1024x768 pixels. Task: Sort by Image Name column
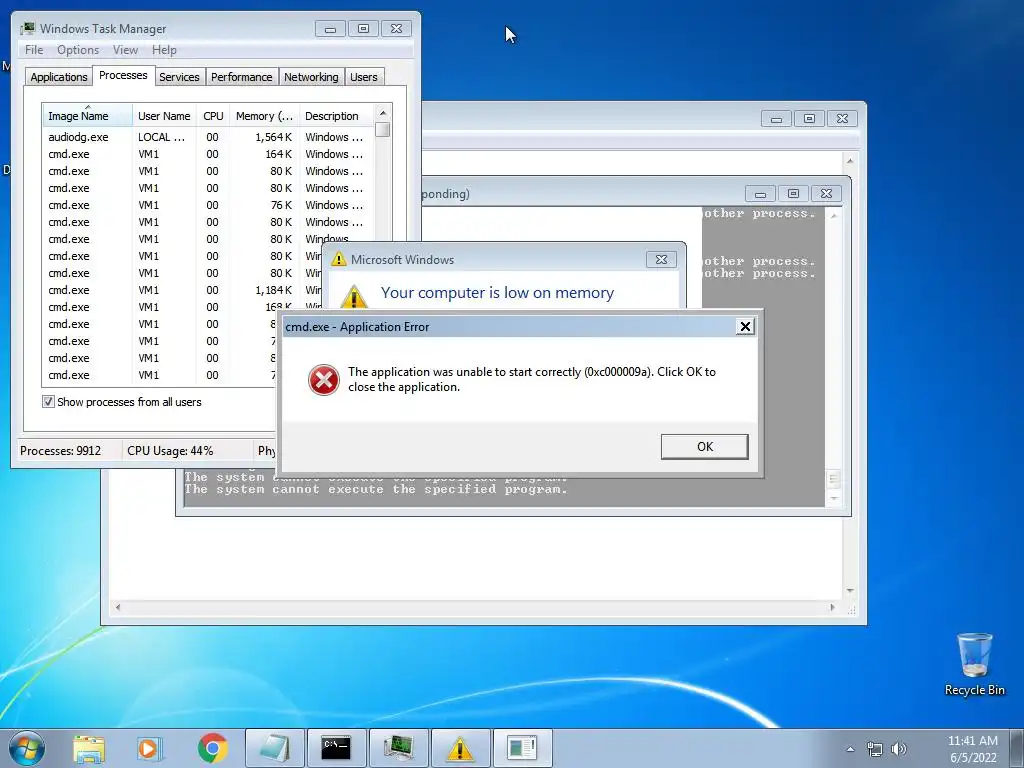coord(88,116)
